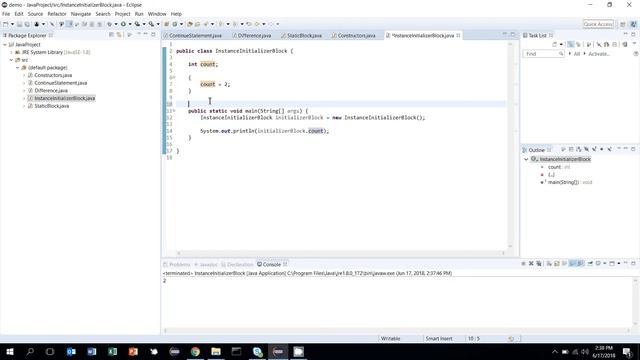This screenshot has width=640, height=360.
Task: Click the Windows Start button
Action: (x=9, y=351)
